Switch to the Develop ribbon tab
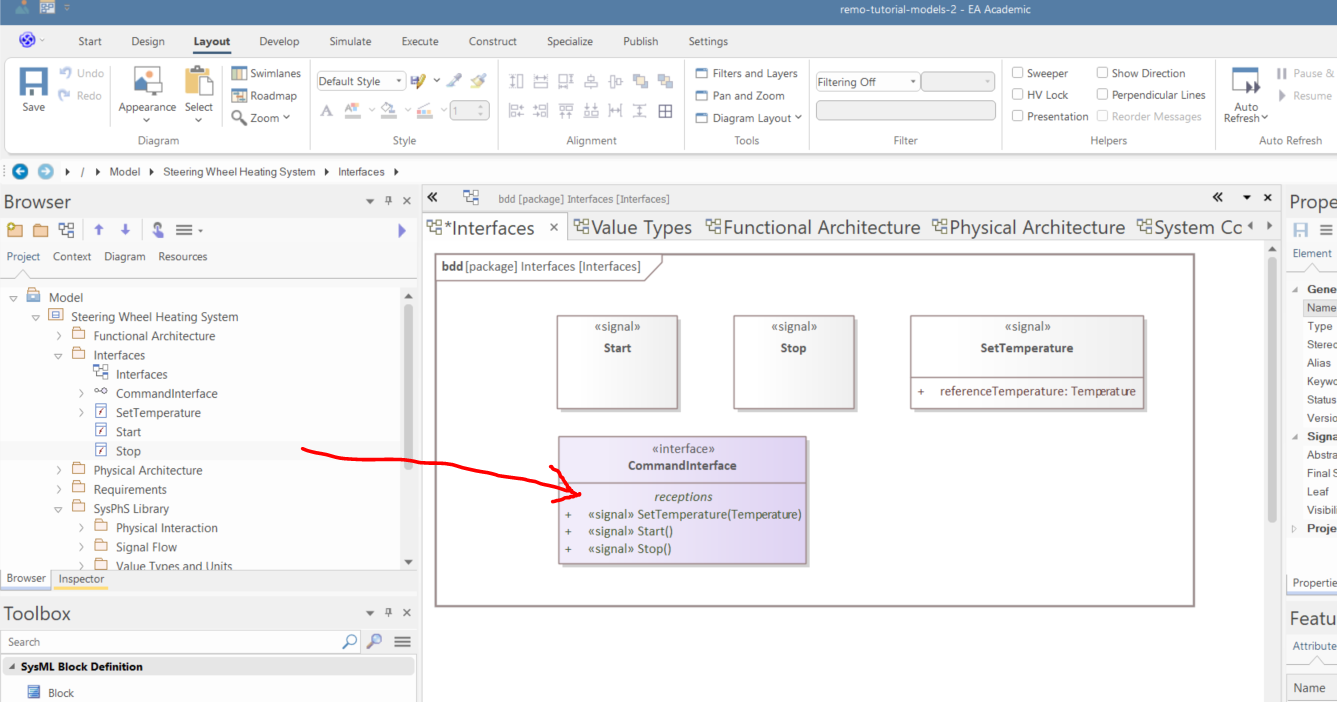The height and width of the screenshot is (702, 1337). click(279, 41)
